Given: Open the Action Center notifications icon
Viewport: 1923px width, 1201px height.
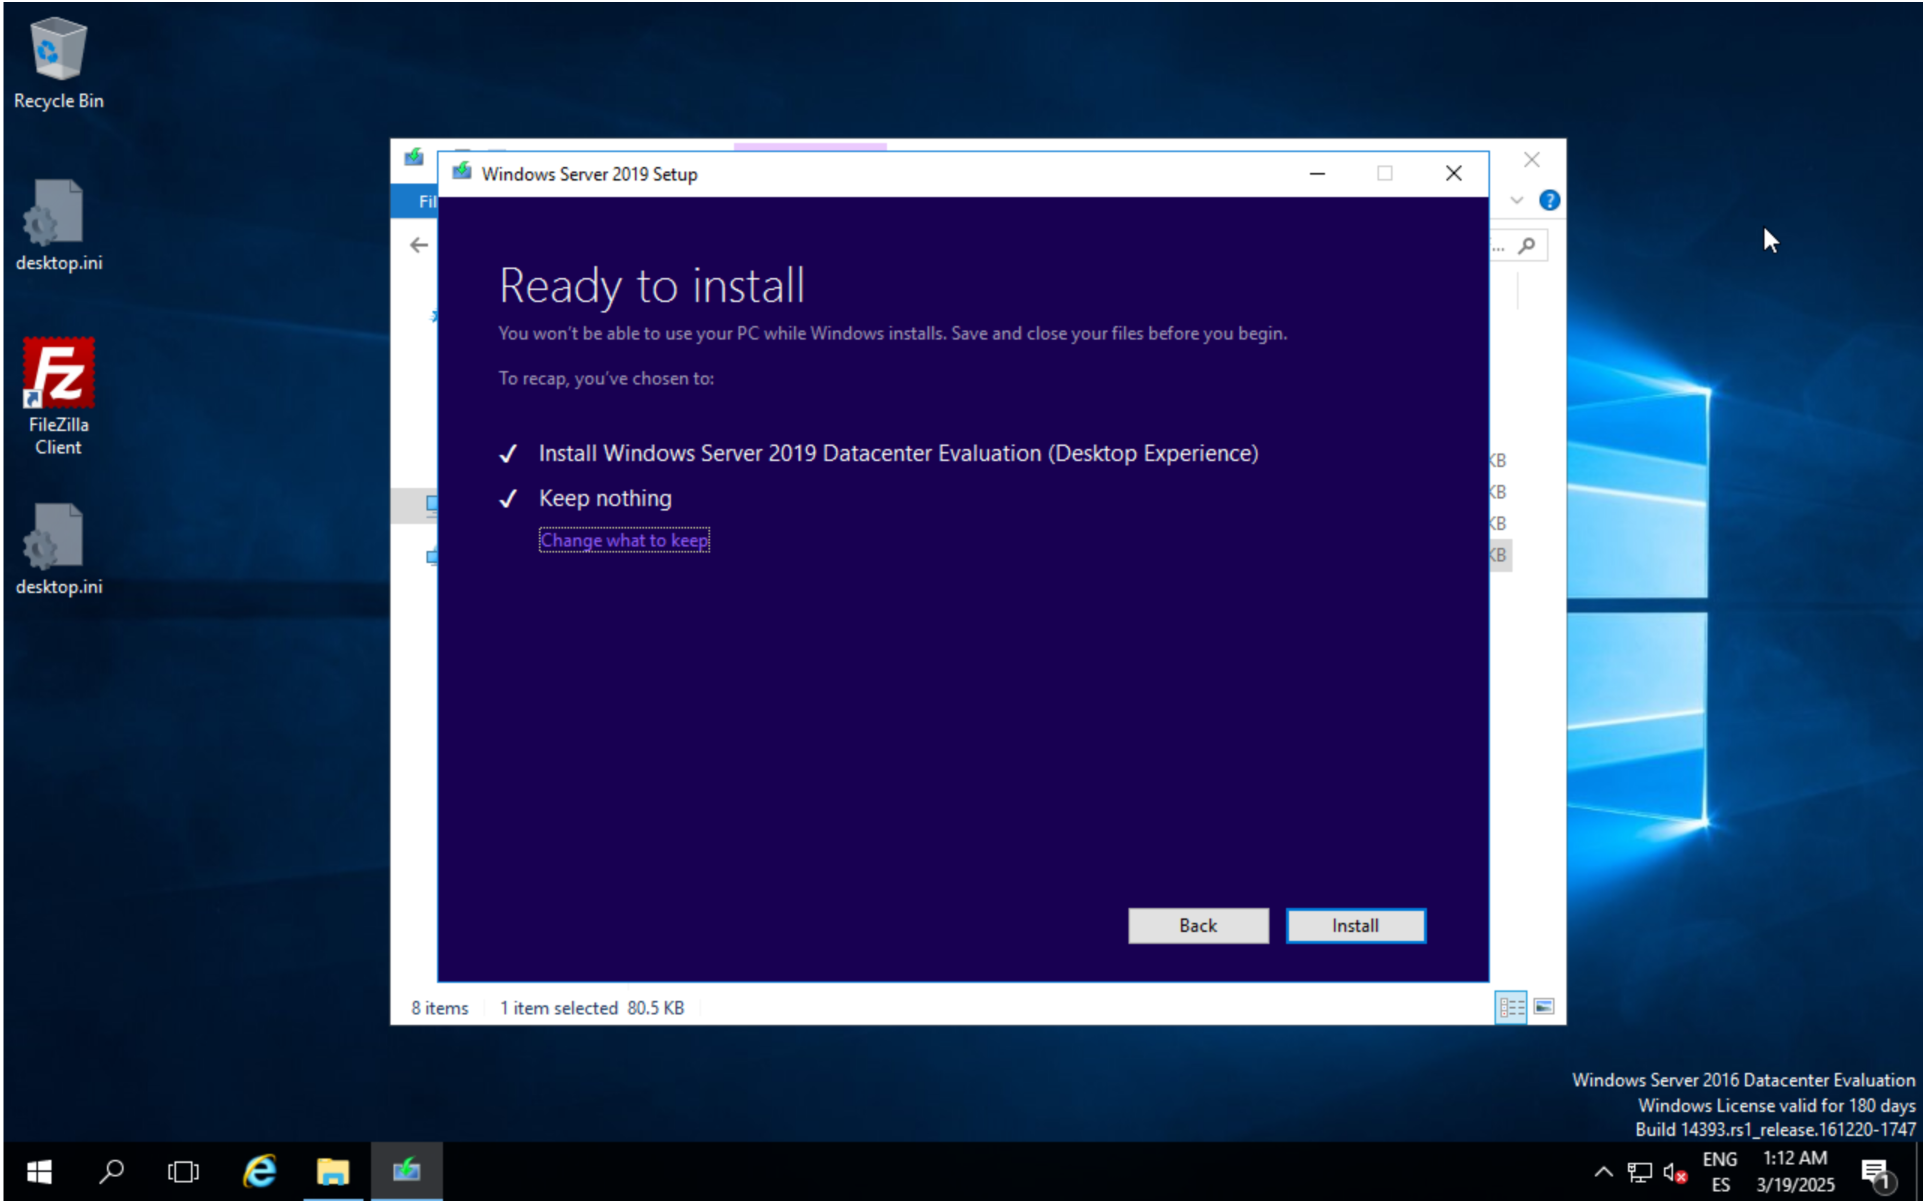Looking at the screenshot, I should [1875, 1172].
